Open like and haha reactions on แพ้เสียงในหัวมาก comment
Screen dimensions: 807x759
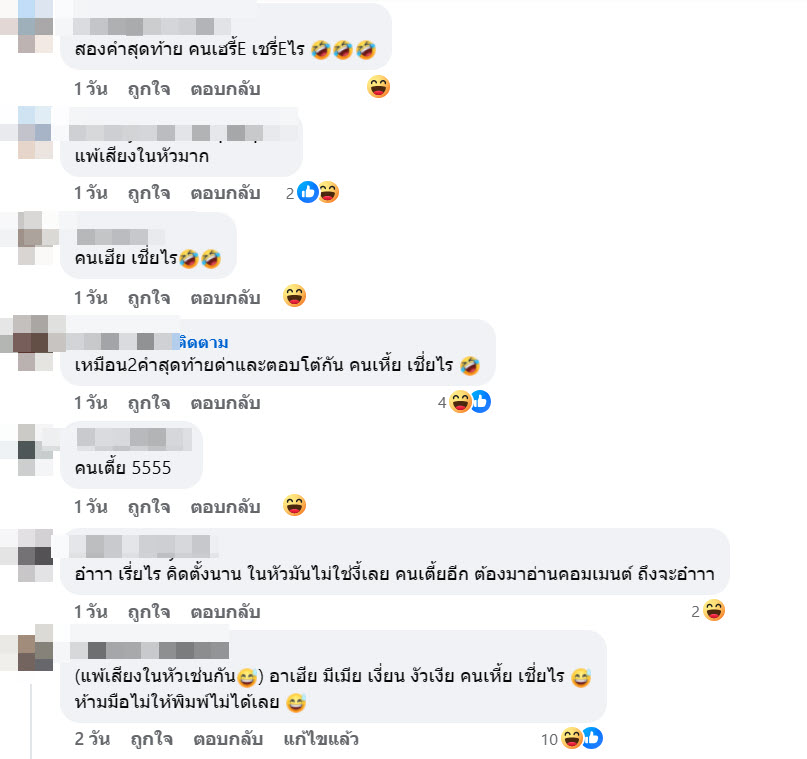pyautogui.click(x=313, y=193)
